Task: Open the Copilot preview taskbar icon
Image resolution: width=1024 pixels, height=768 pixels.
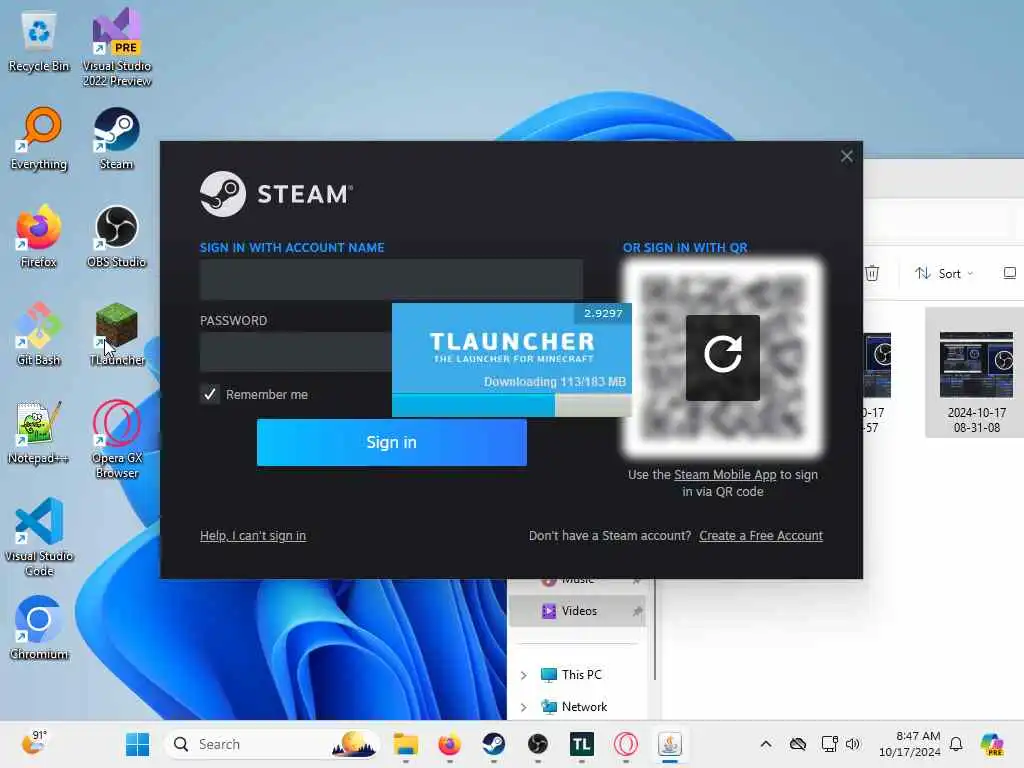Action: (x=992, y=744)
